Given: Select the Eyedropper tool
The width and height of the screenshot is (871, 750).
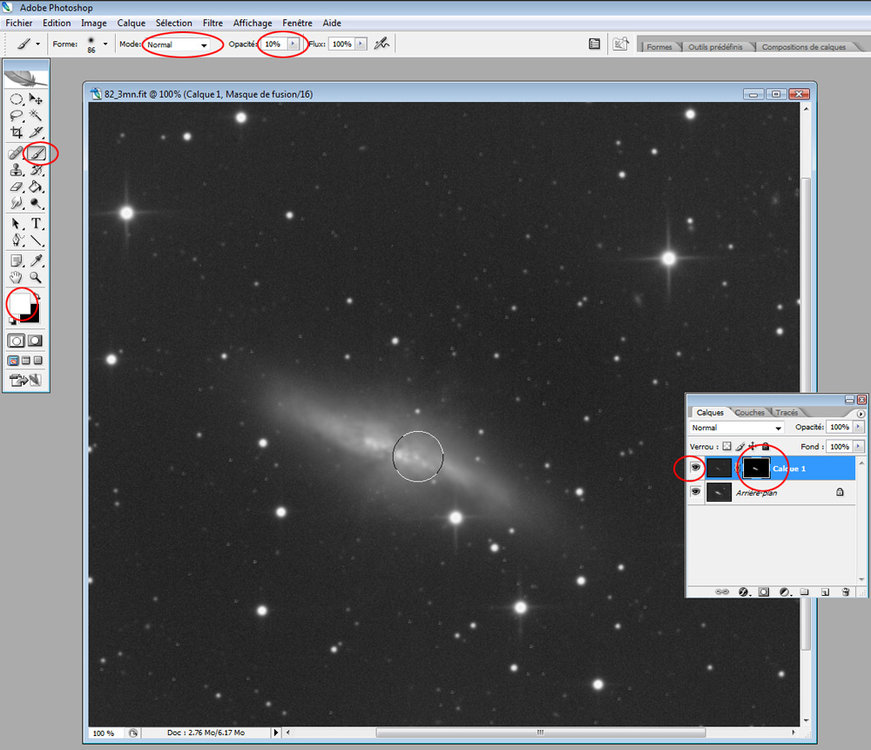Looking at the screenshot, I should coord(36,260).
